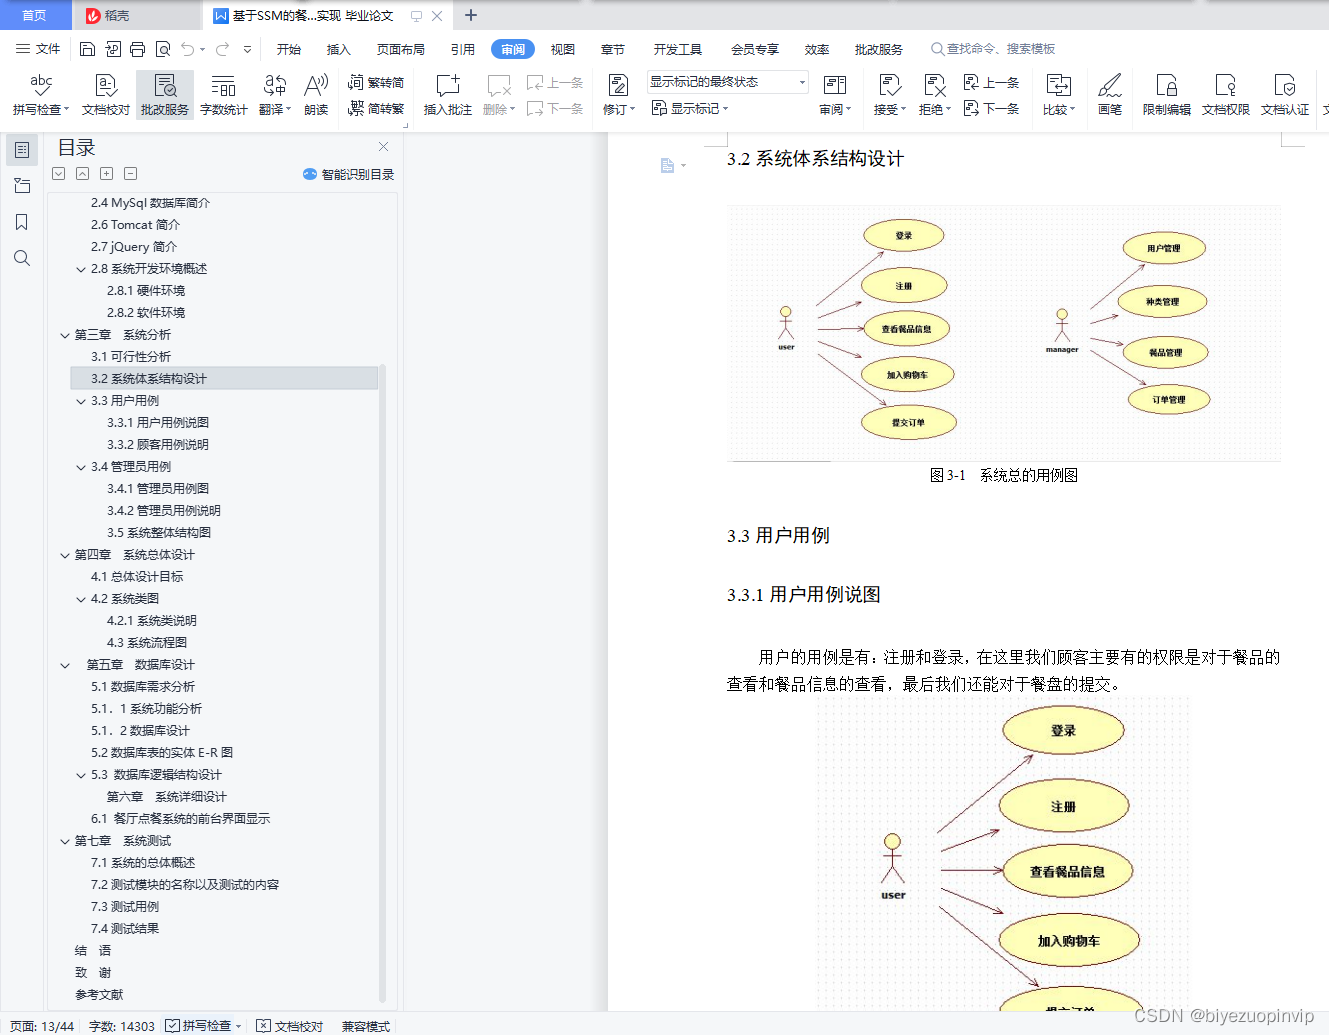
Task: Open the bookmark sidebar icon
Action: point(22,222)
